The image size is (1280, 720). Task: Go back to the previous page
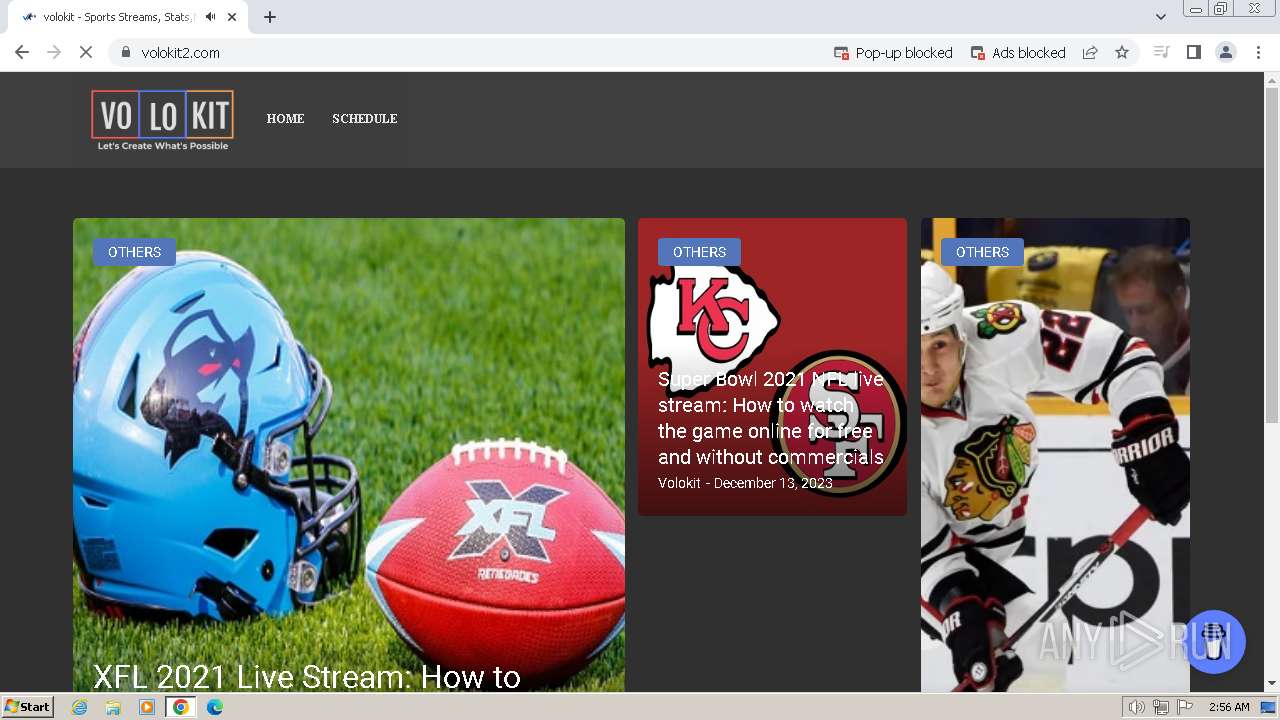pos(22,52)
